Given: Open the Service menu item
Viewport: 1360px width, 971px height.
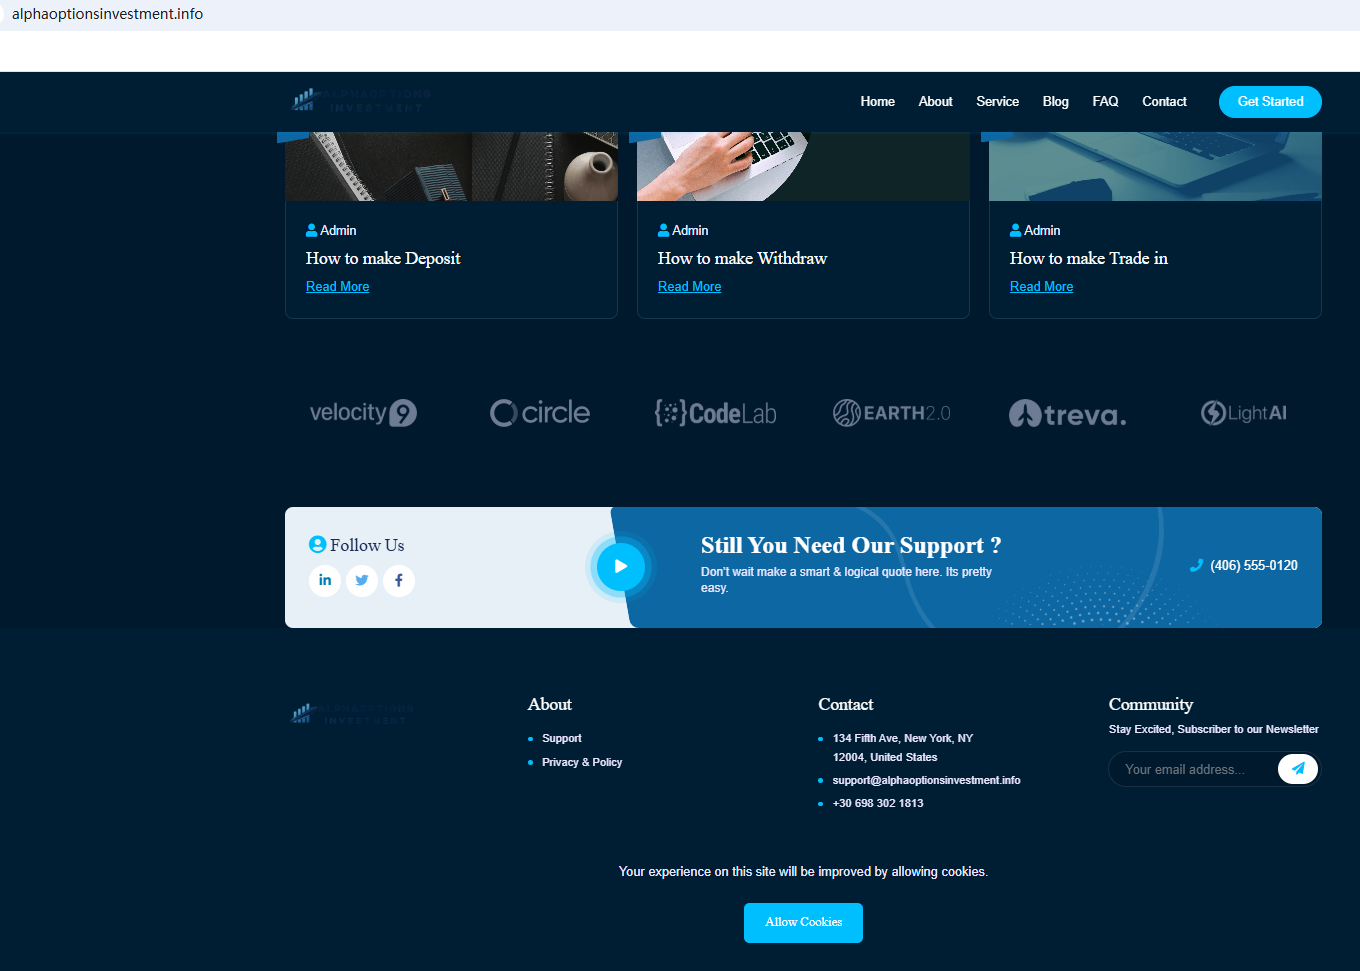Looking at the screenshot, I should click(998, 102).
